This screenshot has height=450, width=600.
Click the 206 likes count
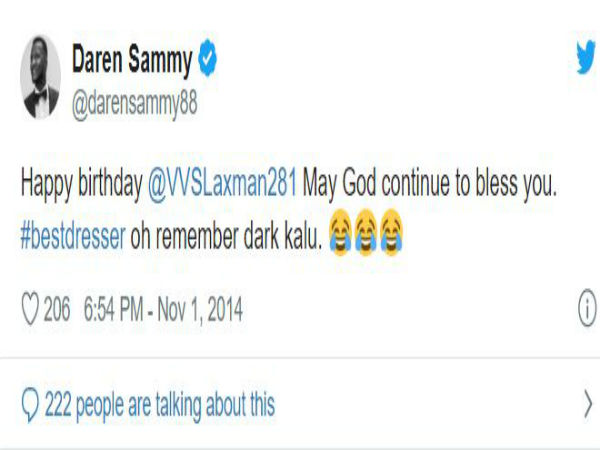[57, 309]
